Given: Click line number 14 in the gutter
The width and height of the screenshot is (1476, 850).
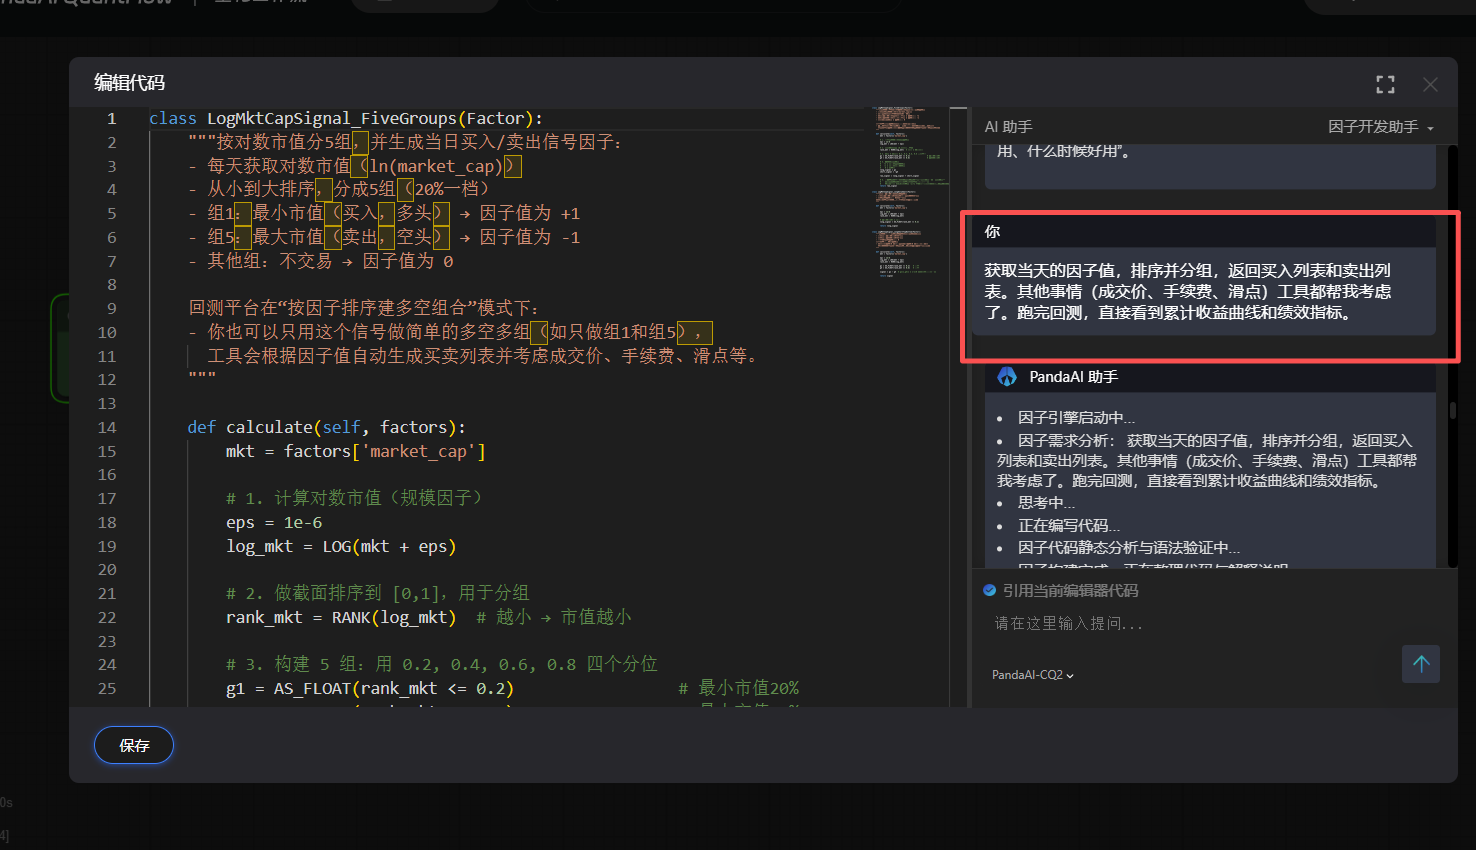Looking at the screenshot, I should (107, 428).
